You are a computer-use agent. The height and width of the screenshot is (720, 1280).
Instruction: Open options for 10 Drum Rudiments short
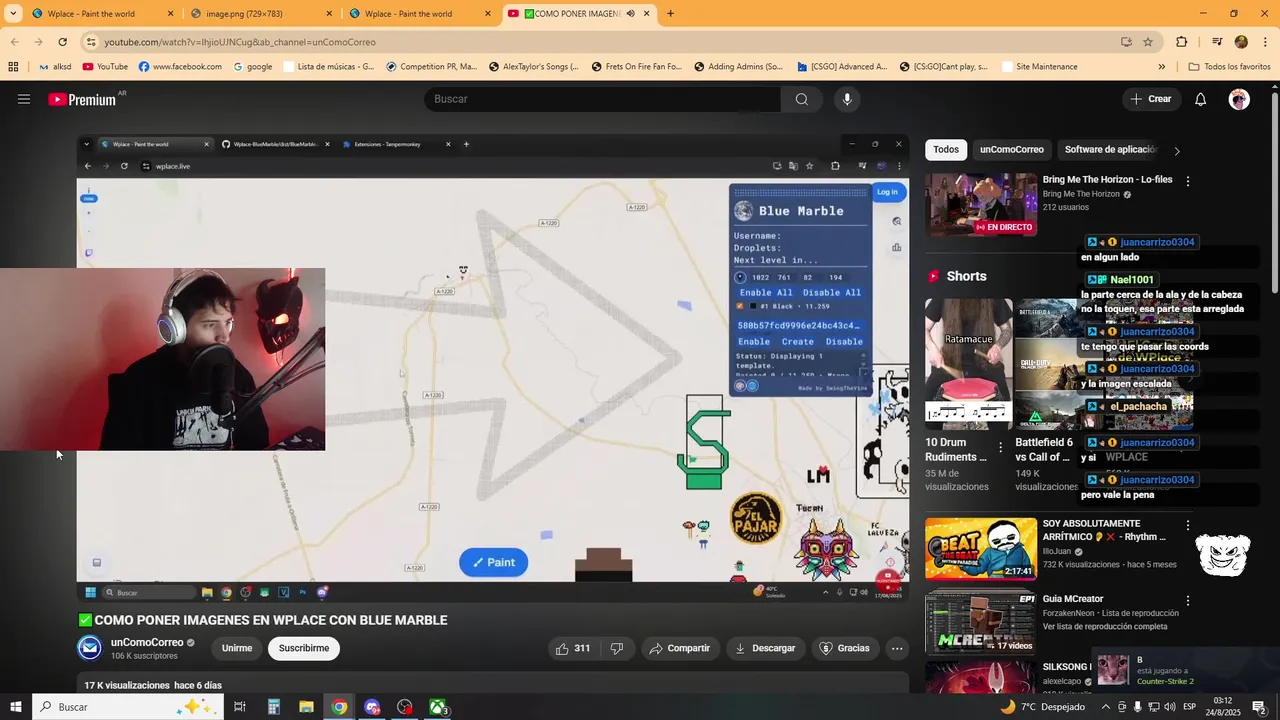pyautogui.click(x=1000, y=447)
